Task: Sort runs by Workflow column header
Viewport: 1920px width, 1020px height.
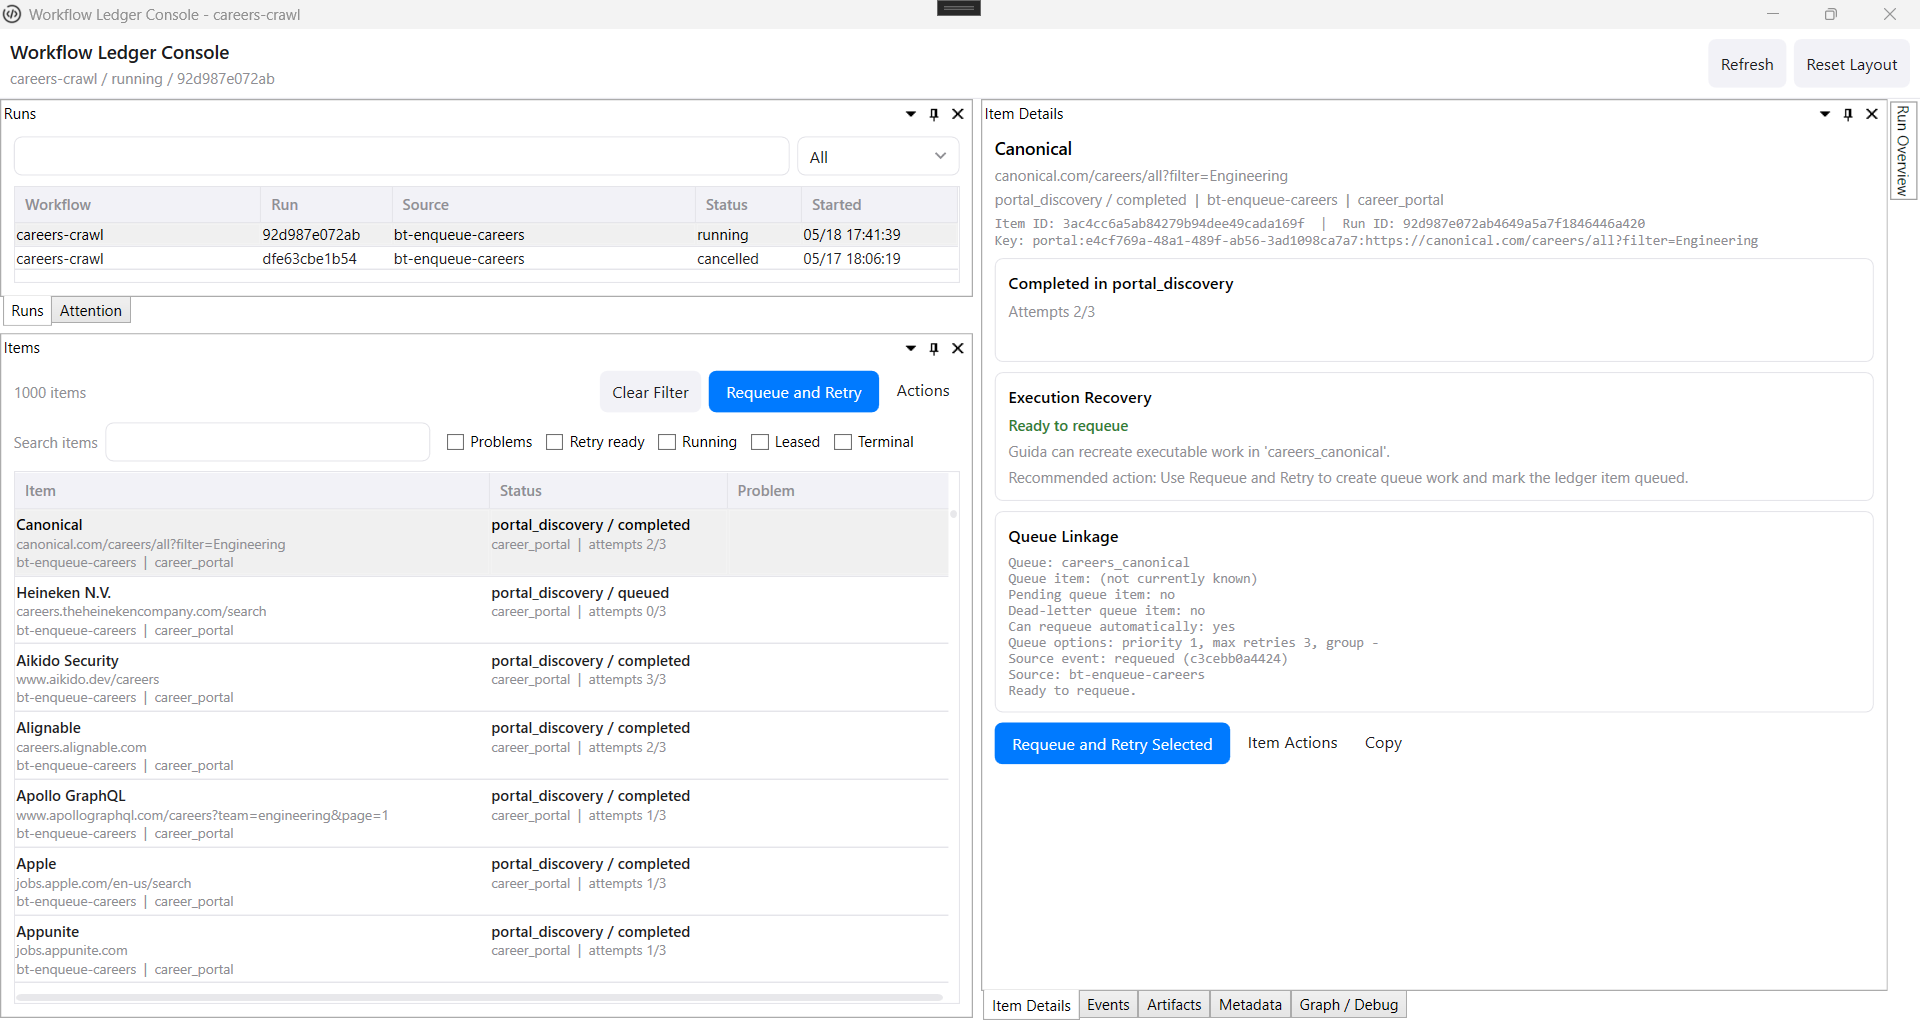Action: click(x=137, y=205)
